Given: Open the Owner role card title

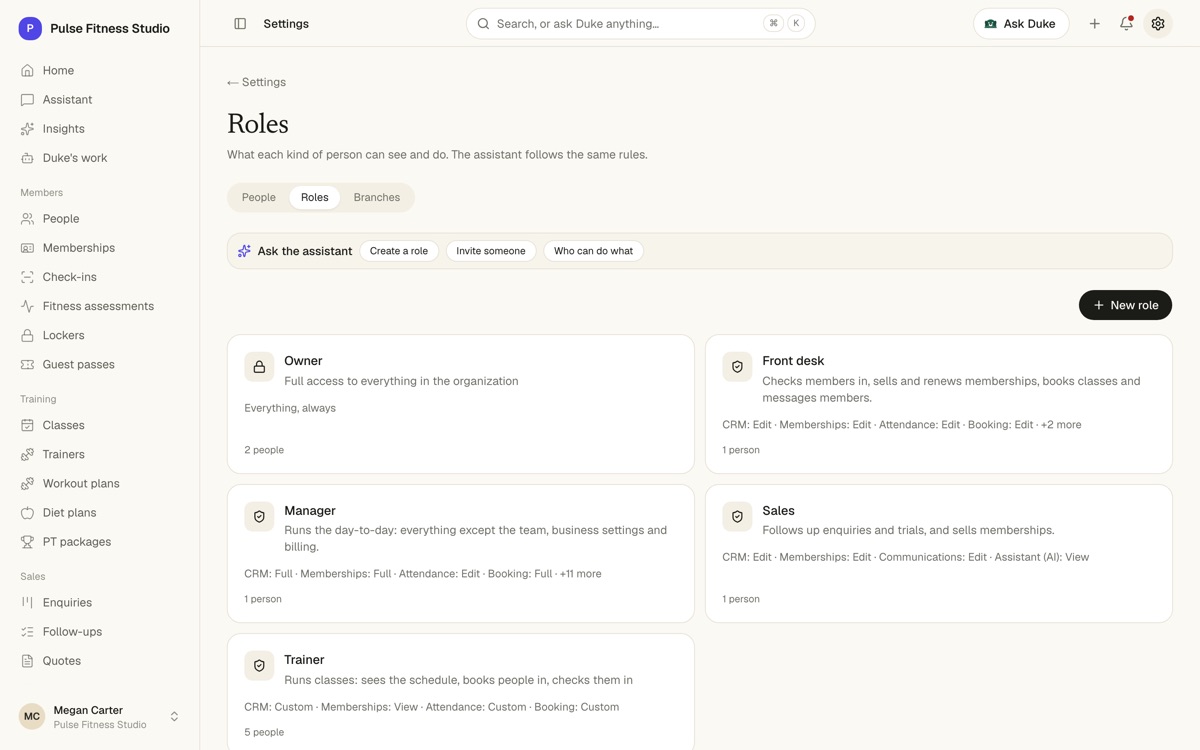Looking at the screenshot, I should (x=303, y=361).
